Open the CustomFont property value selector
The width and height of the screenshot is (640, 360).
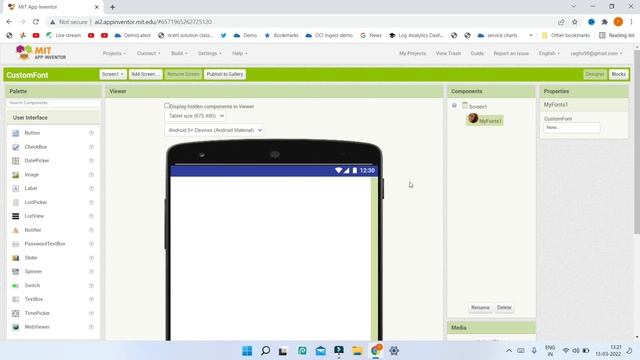click(x=571, y=127)
